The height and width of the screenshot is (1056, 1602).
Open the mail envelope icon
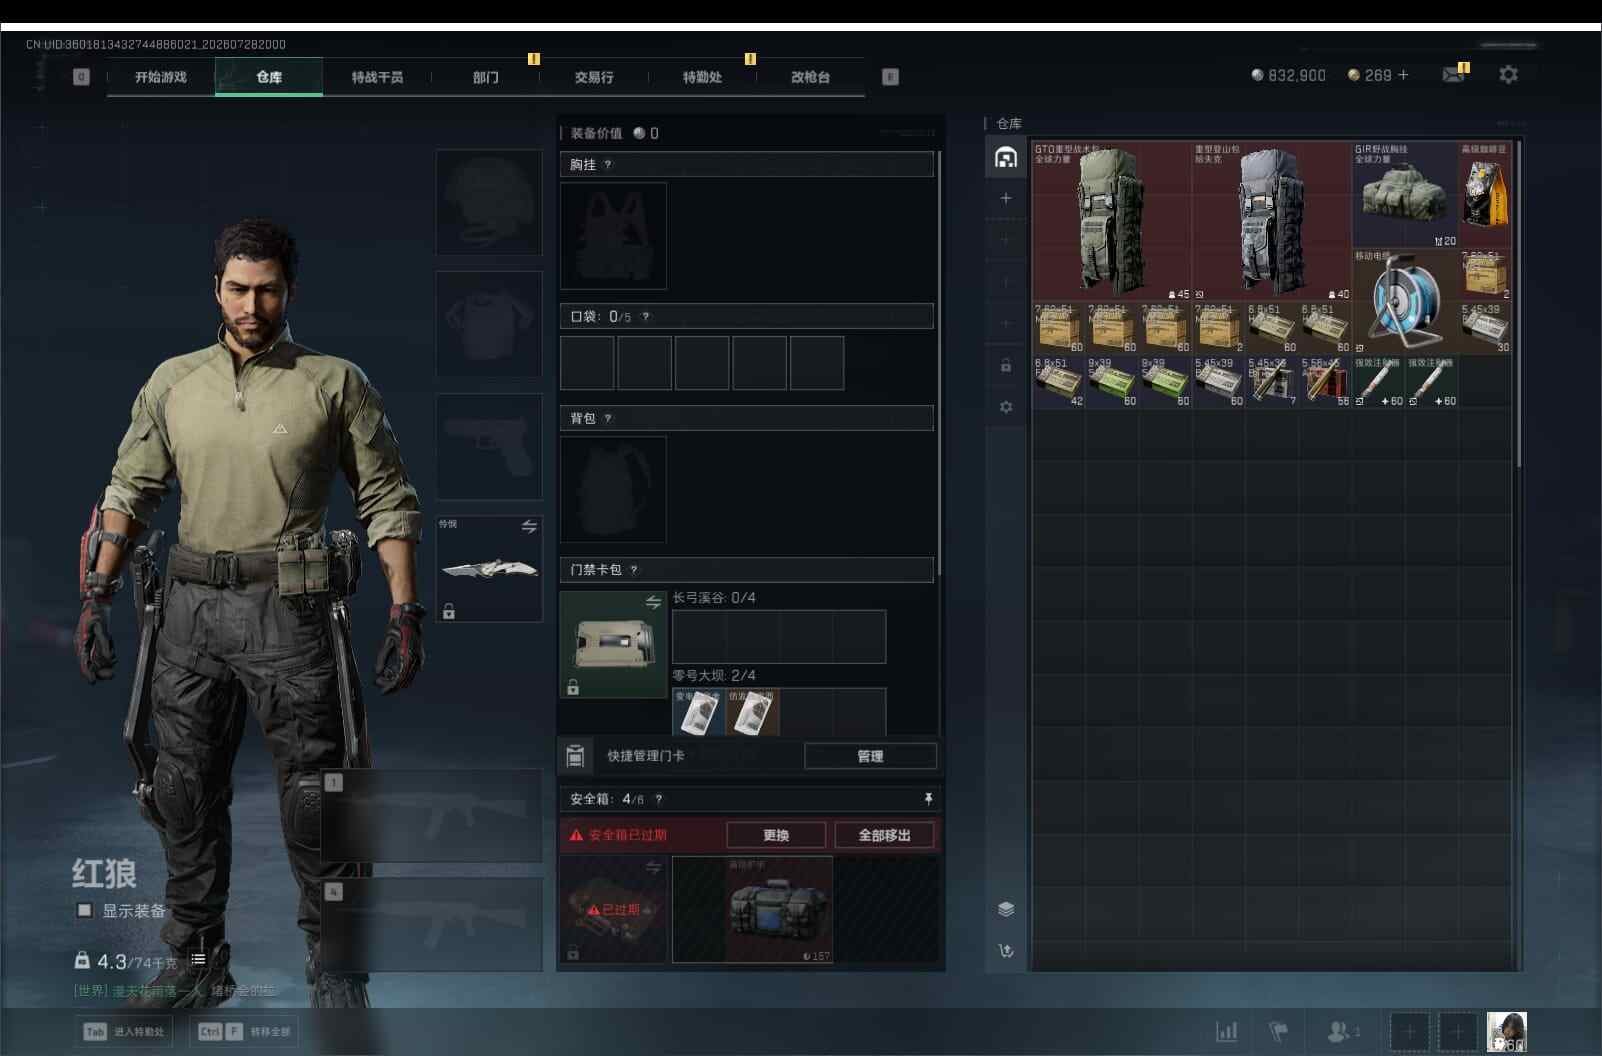click(x=1453, y=74)
